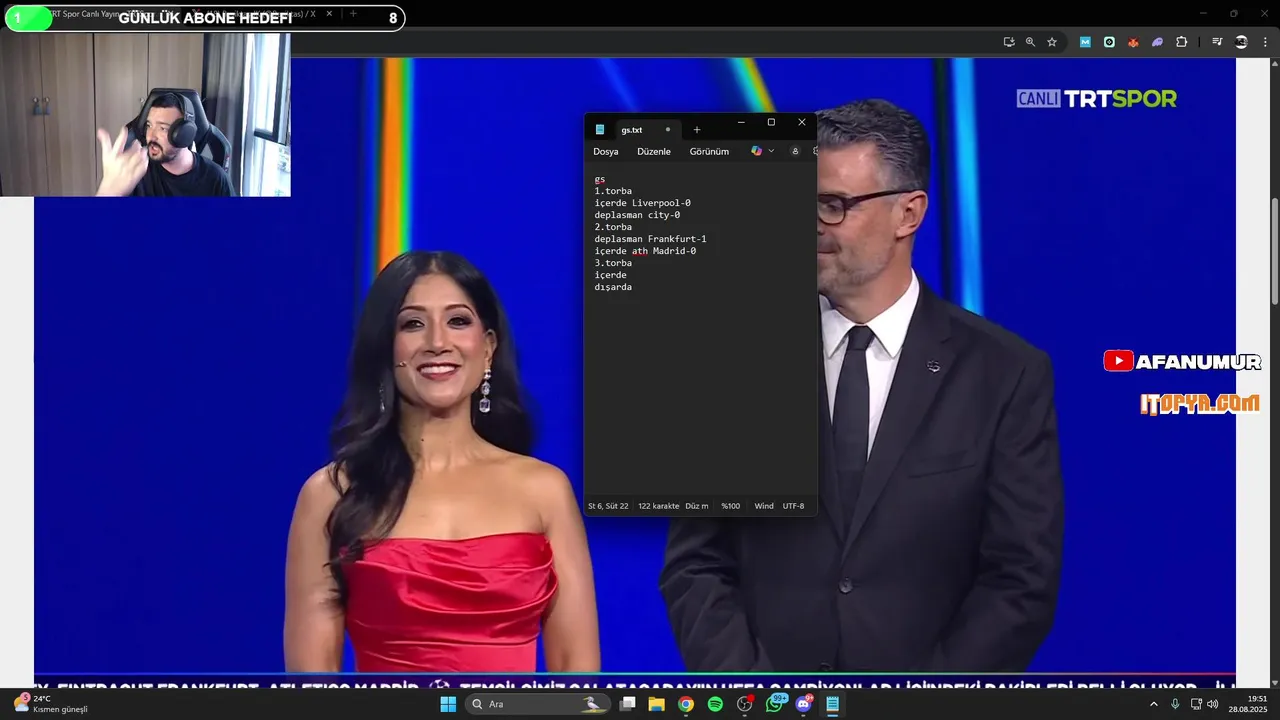Open Spotify from the taskbar
Image resolution: width=1280 pixels, height=720 pixels.
click(x=715, y=704)
